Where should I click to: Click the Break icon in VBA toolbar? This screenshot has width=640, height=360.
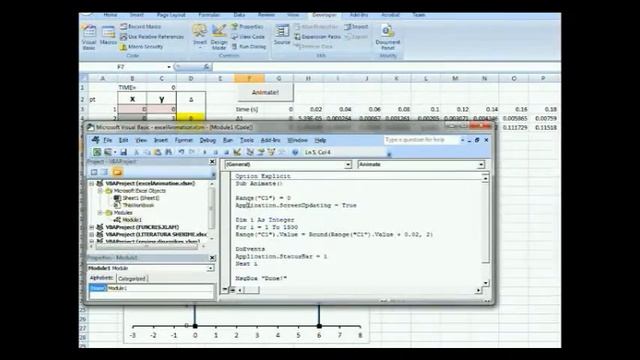tap(216, 152)
